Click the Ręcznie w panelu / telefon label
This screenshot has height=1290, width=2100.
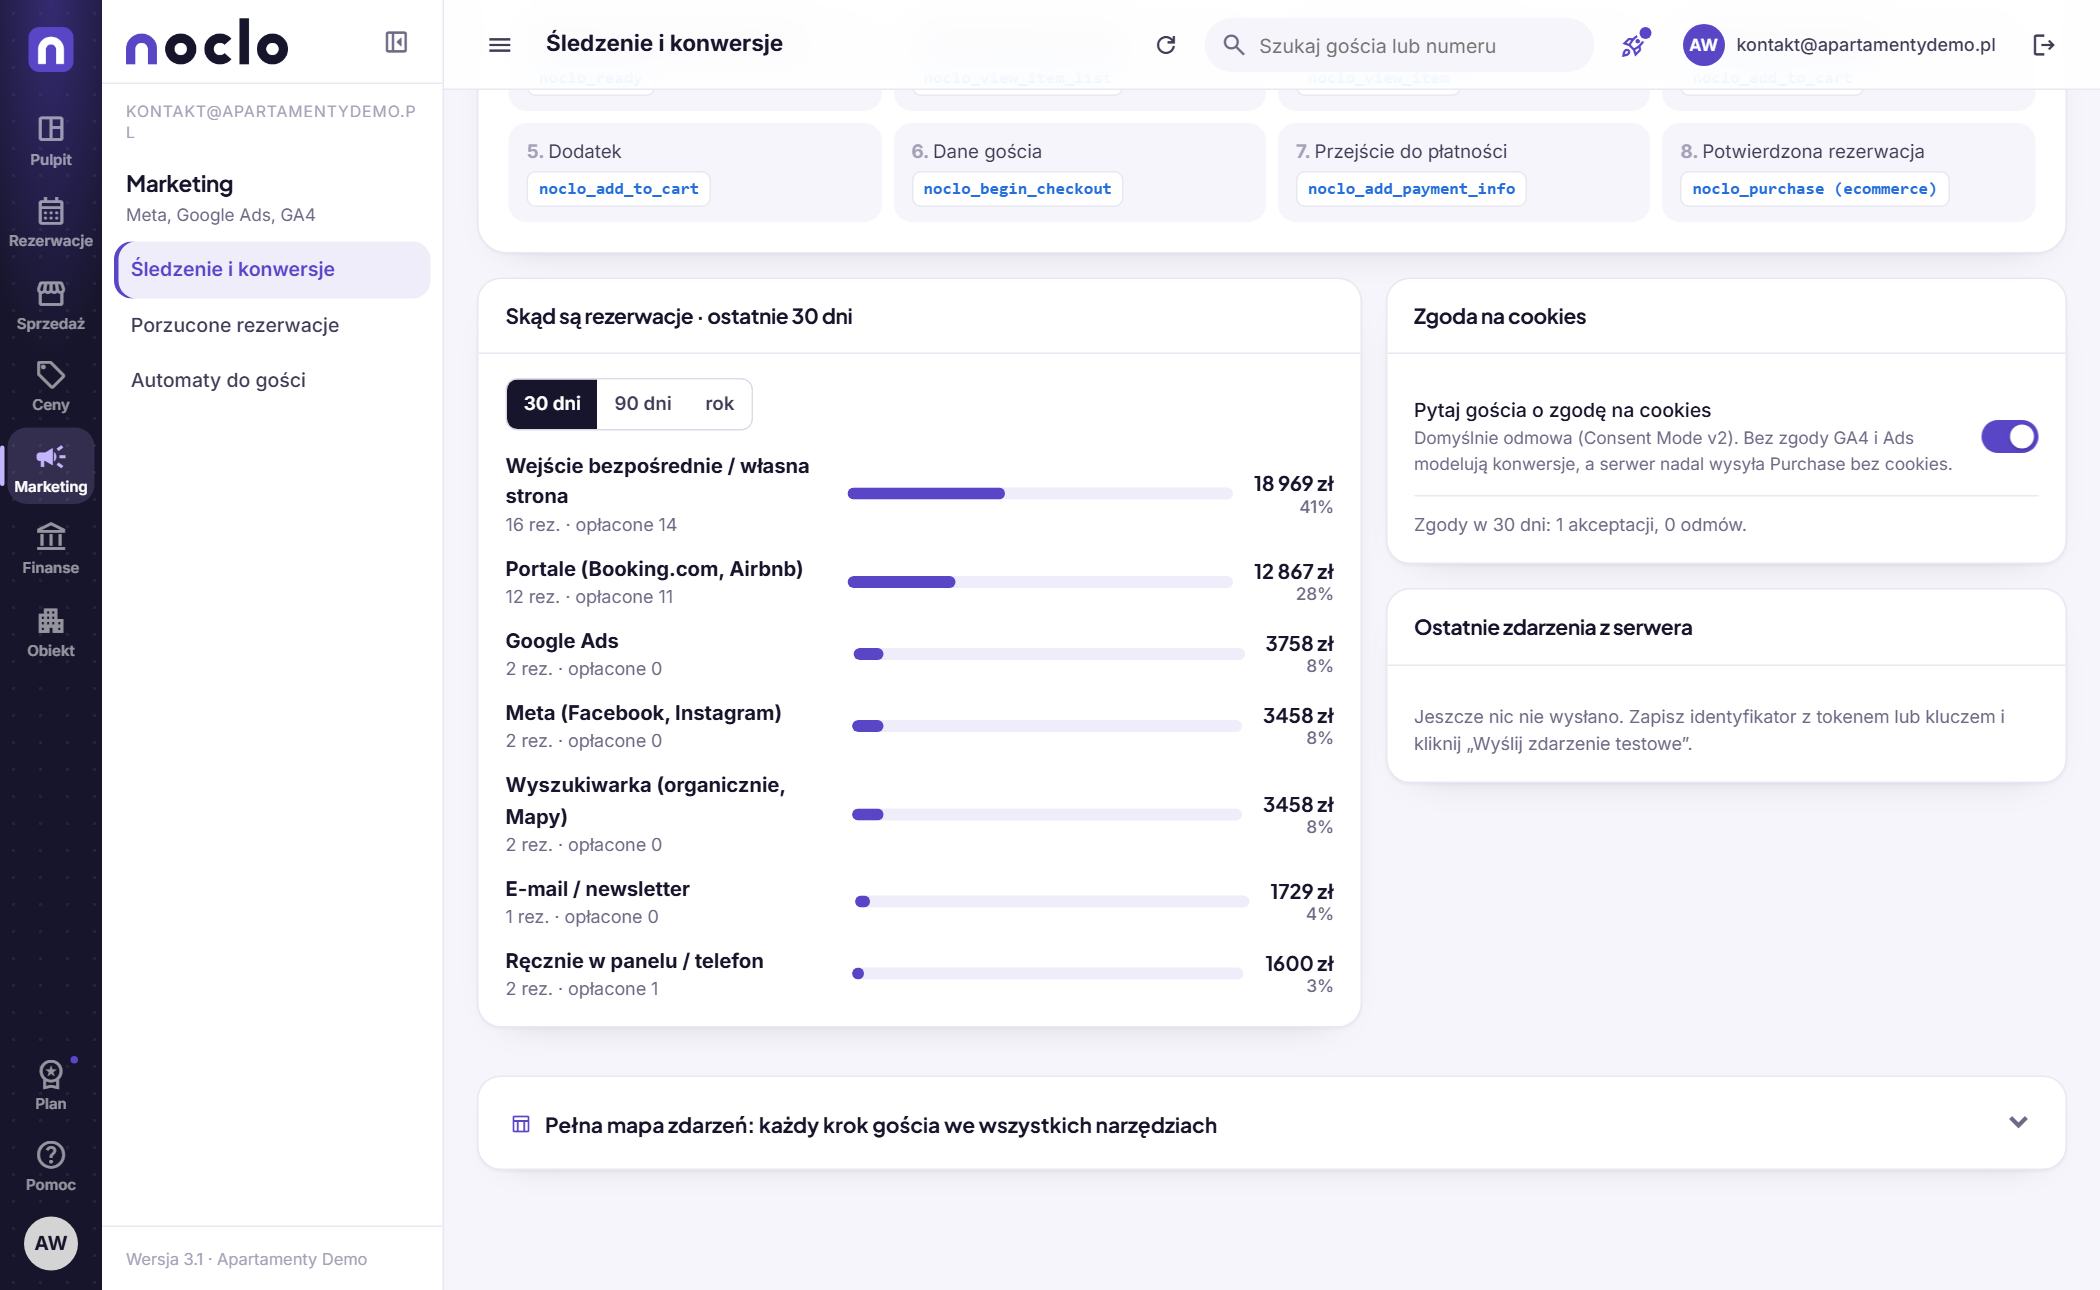[634, 961]
